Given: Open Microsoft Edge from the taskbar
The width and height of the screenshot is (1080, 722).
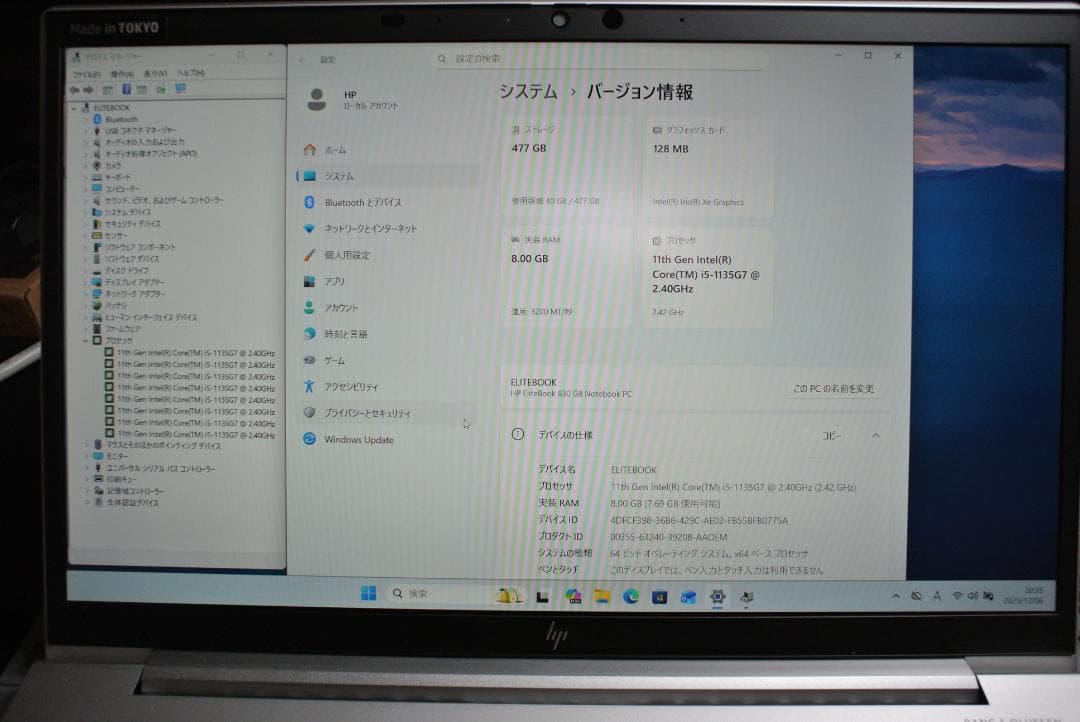Looking at the screenshot, I should pos(629,594).
